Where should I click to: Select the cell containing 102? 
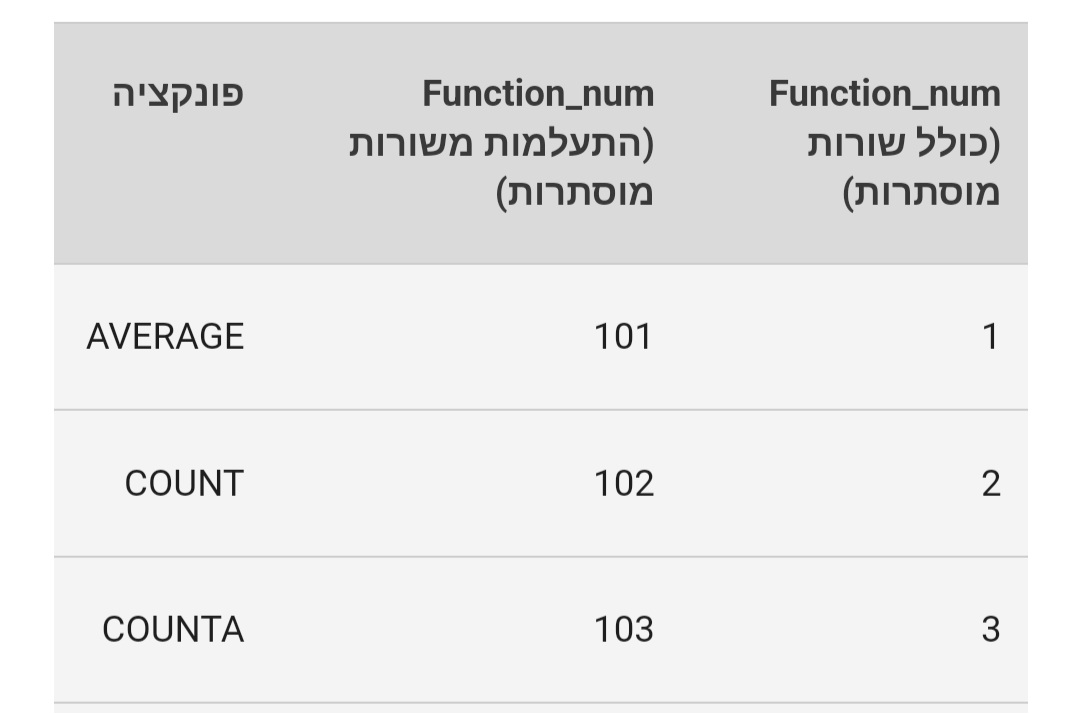(x=622, y=484)
